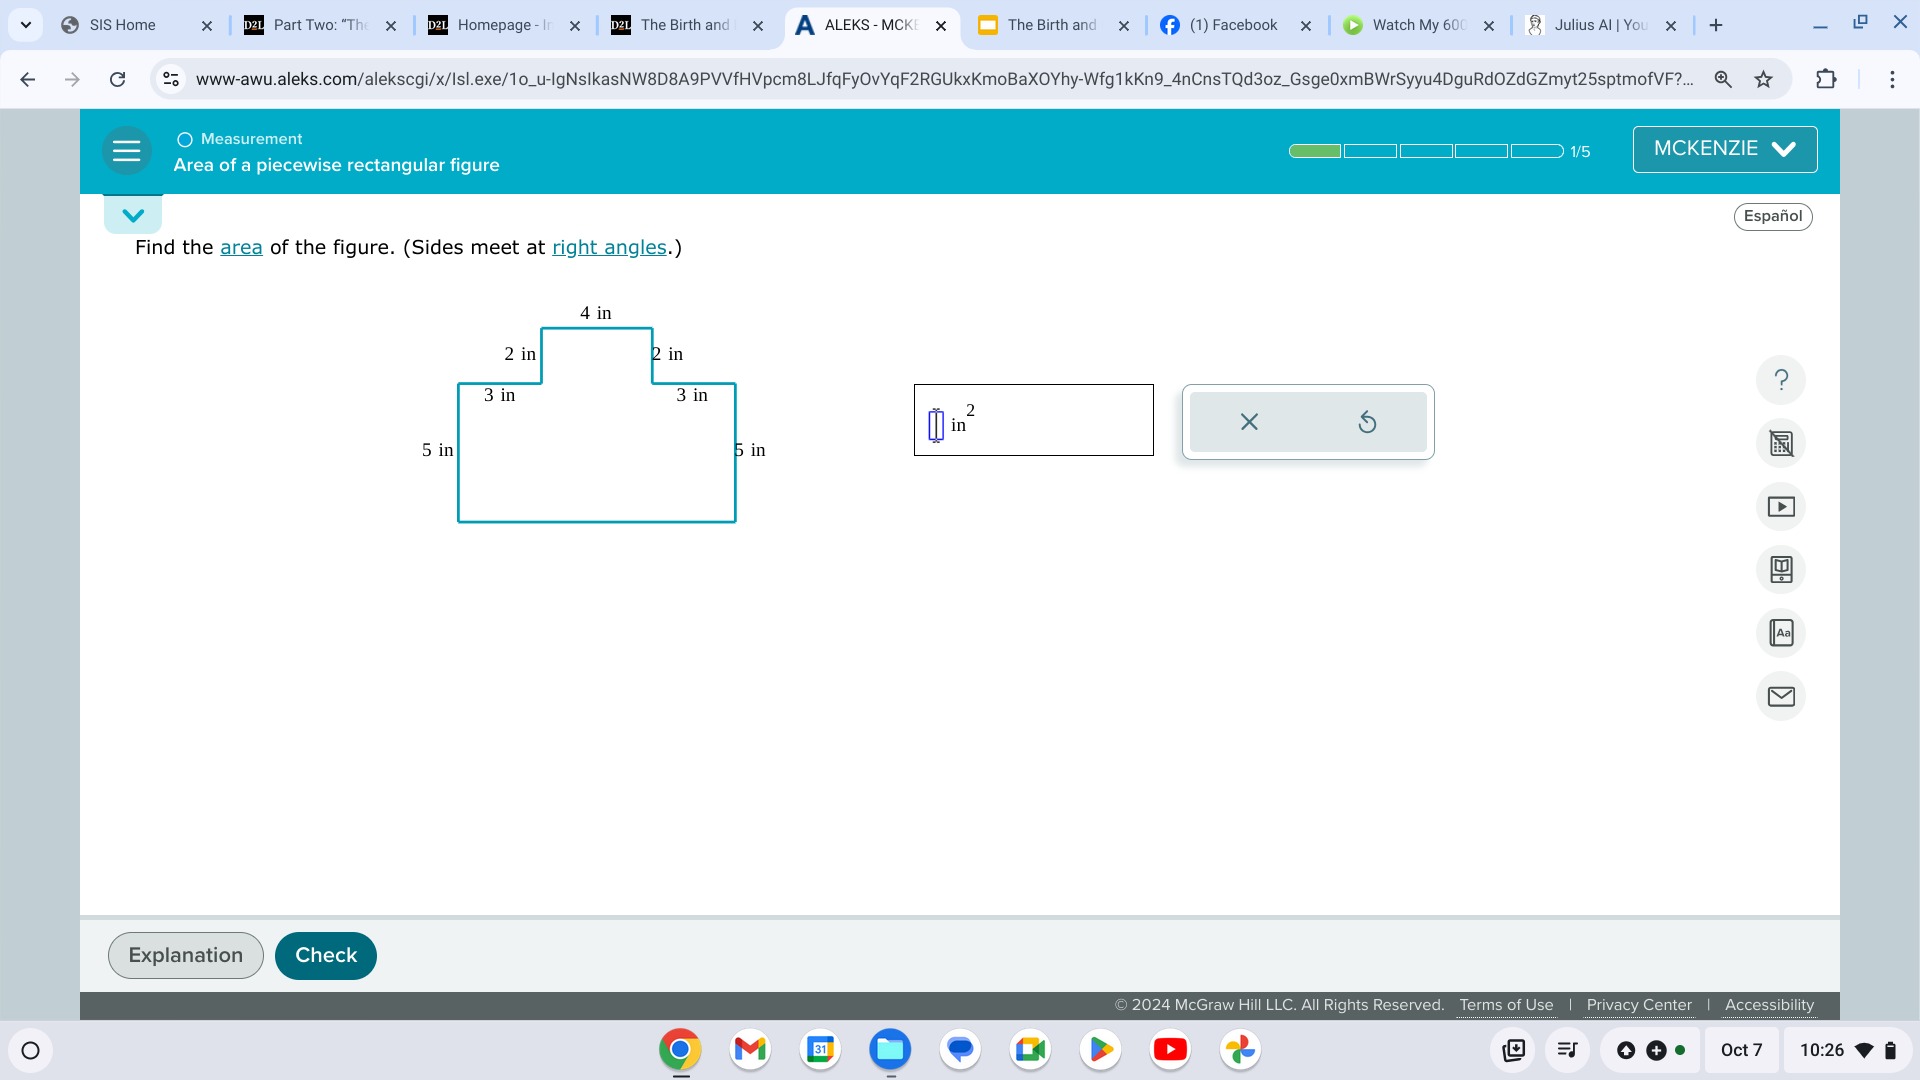The image size is (1920, 1080).
Task: Open Gmail from the shelf
Action: click(750, 1050)
